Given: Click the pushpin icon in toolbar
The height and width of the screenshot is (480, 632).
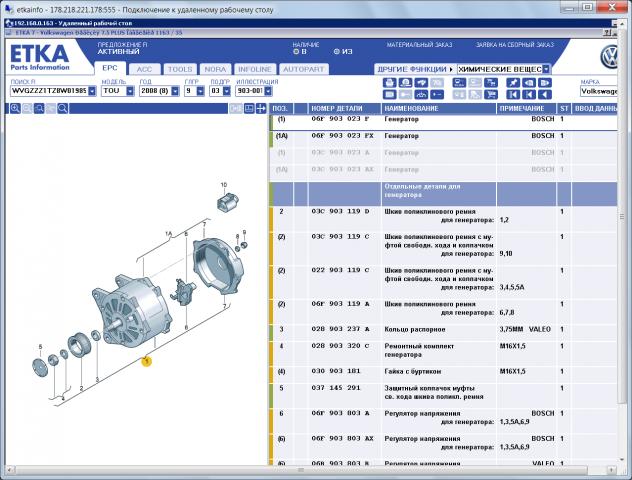Looking at the screenshot, I should point(513,83).
